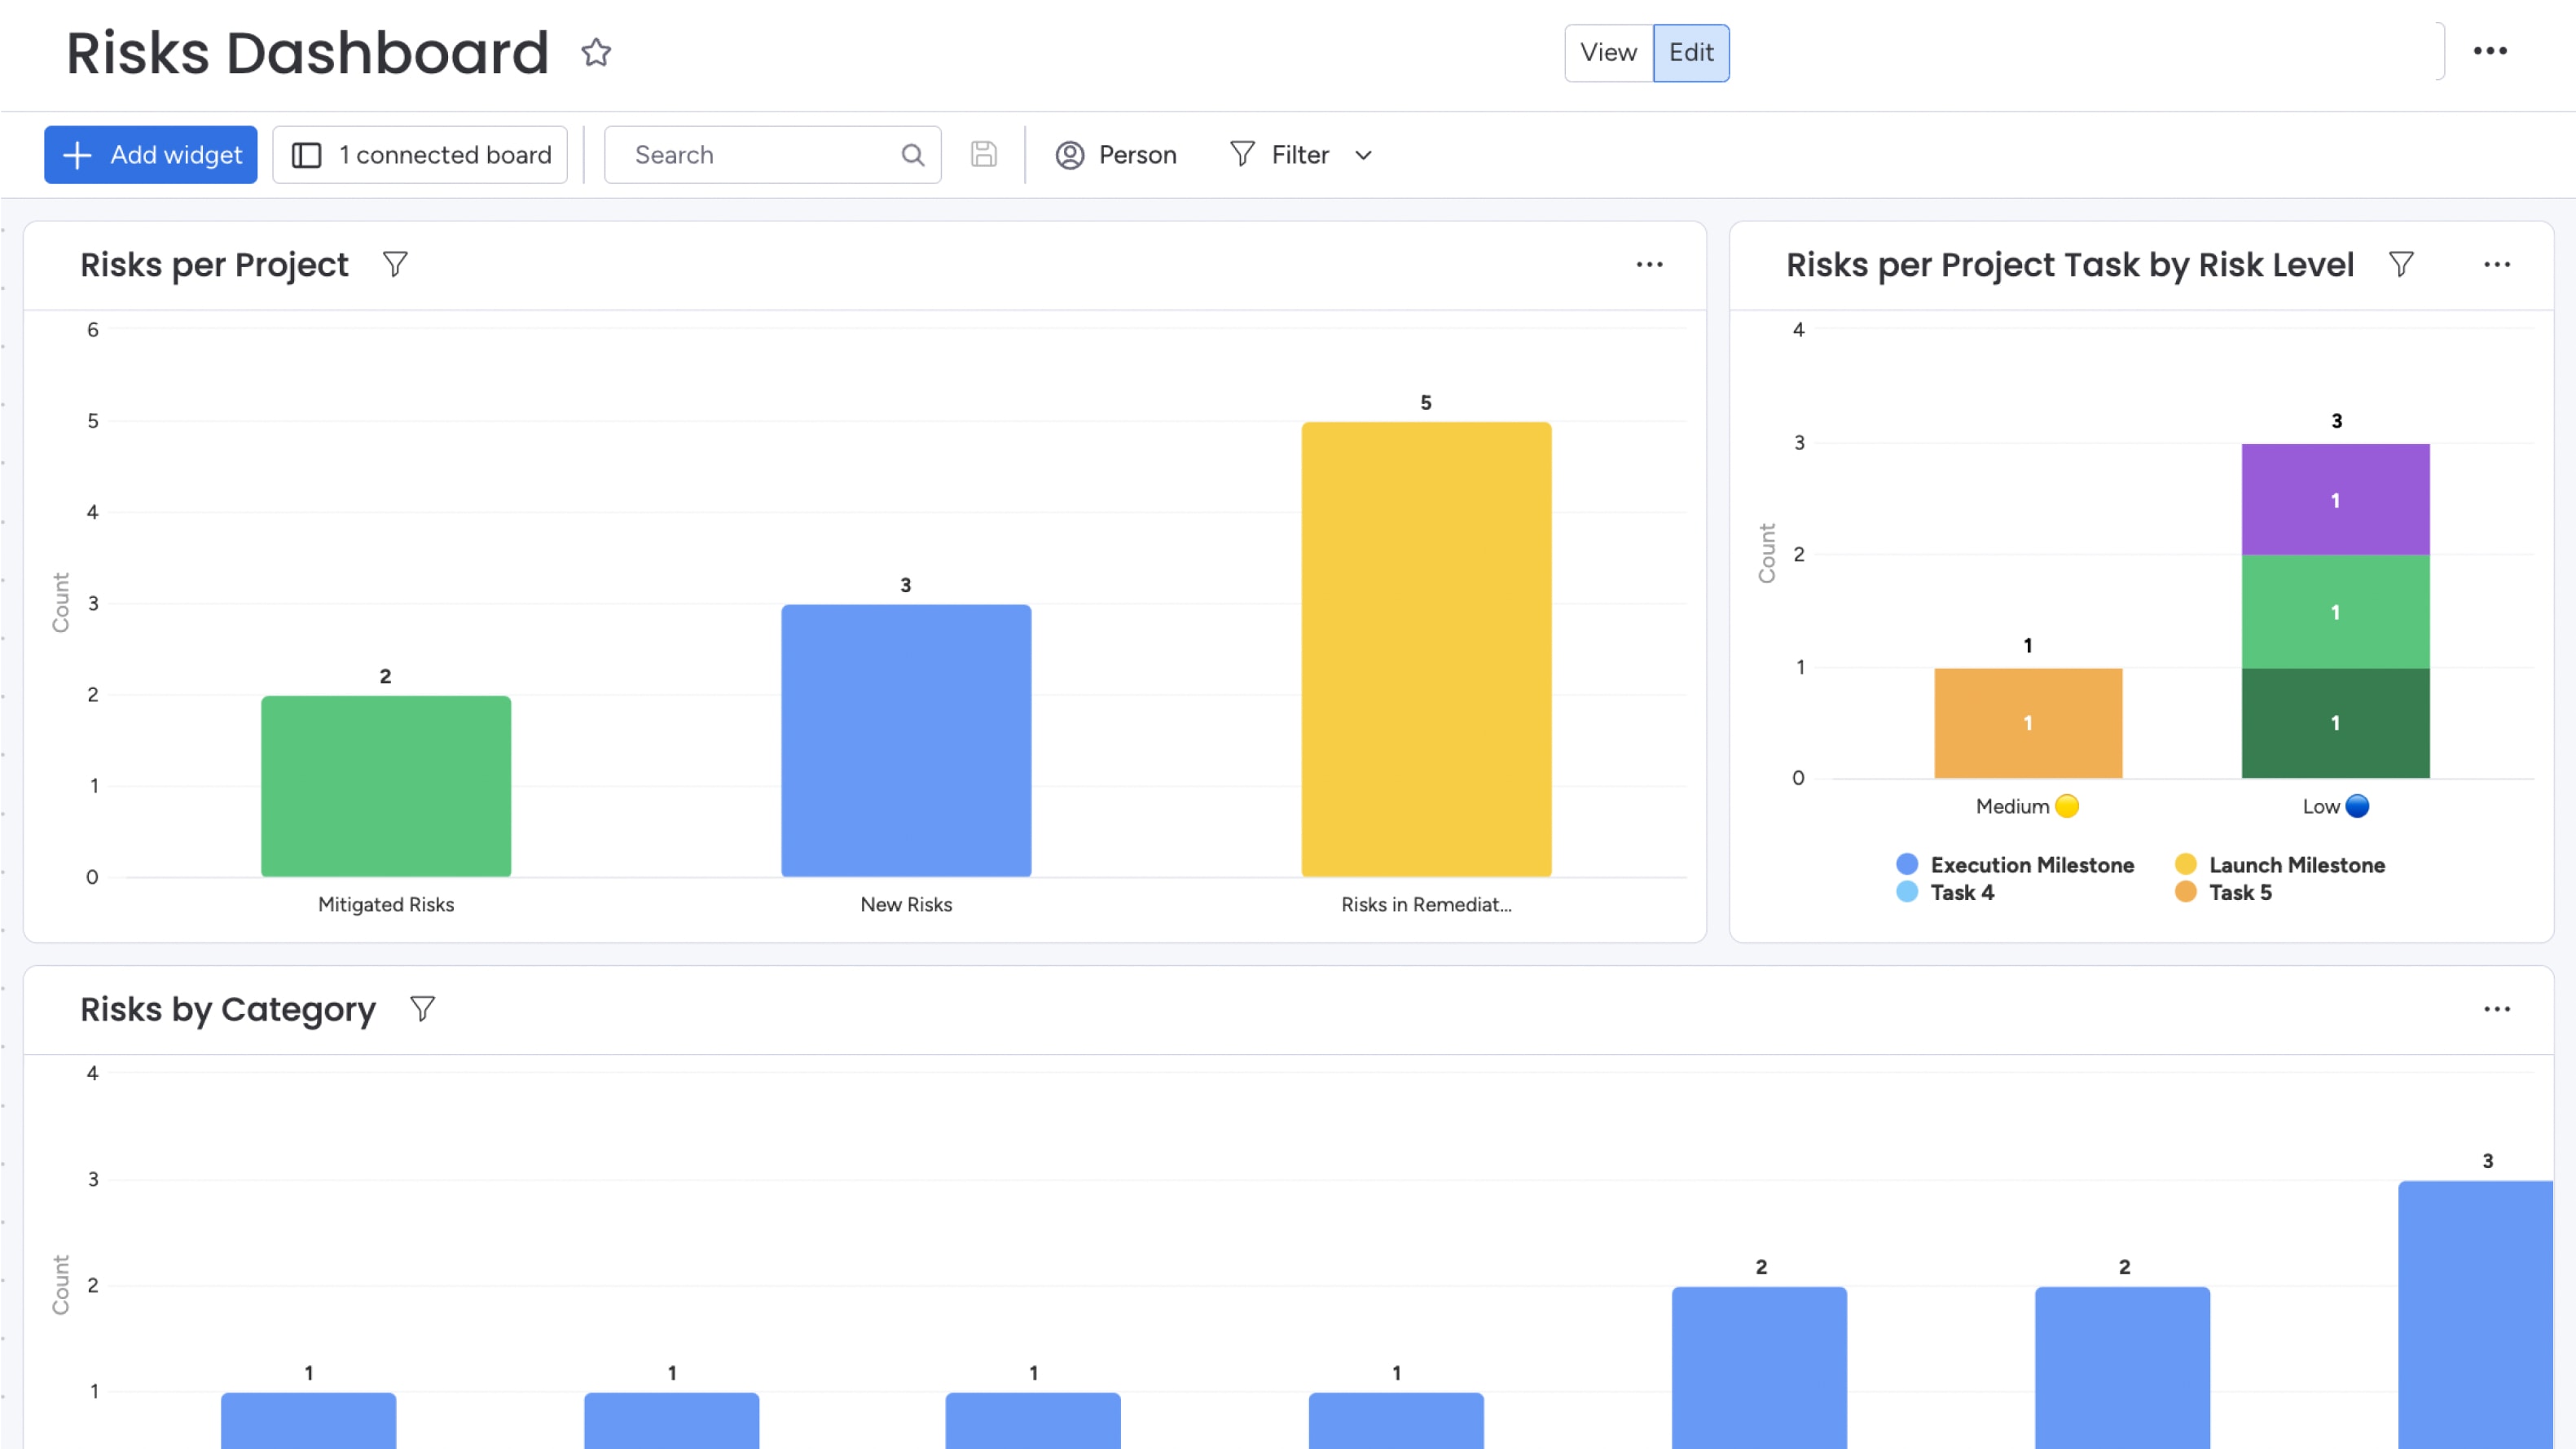Click the green Mitigated Risks bar
This screenshot has height=1449, width=2576.
(x=386, y=786)
